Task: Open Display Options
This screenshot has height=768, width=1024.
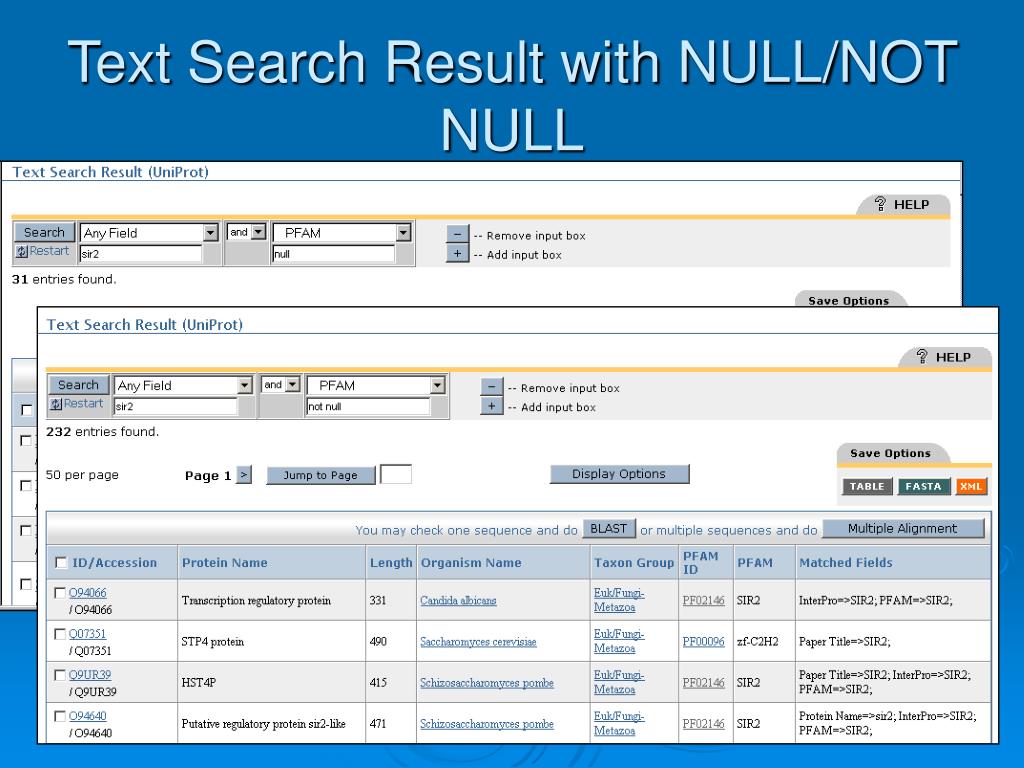Action: click(619, 474)
